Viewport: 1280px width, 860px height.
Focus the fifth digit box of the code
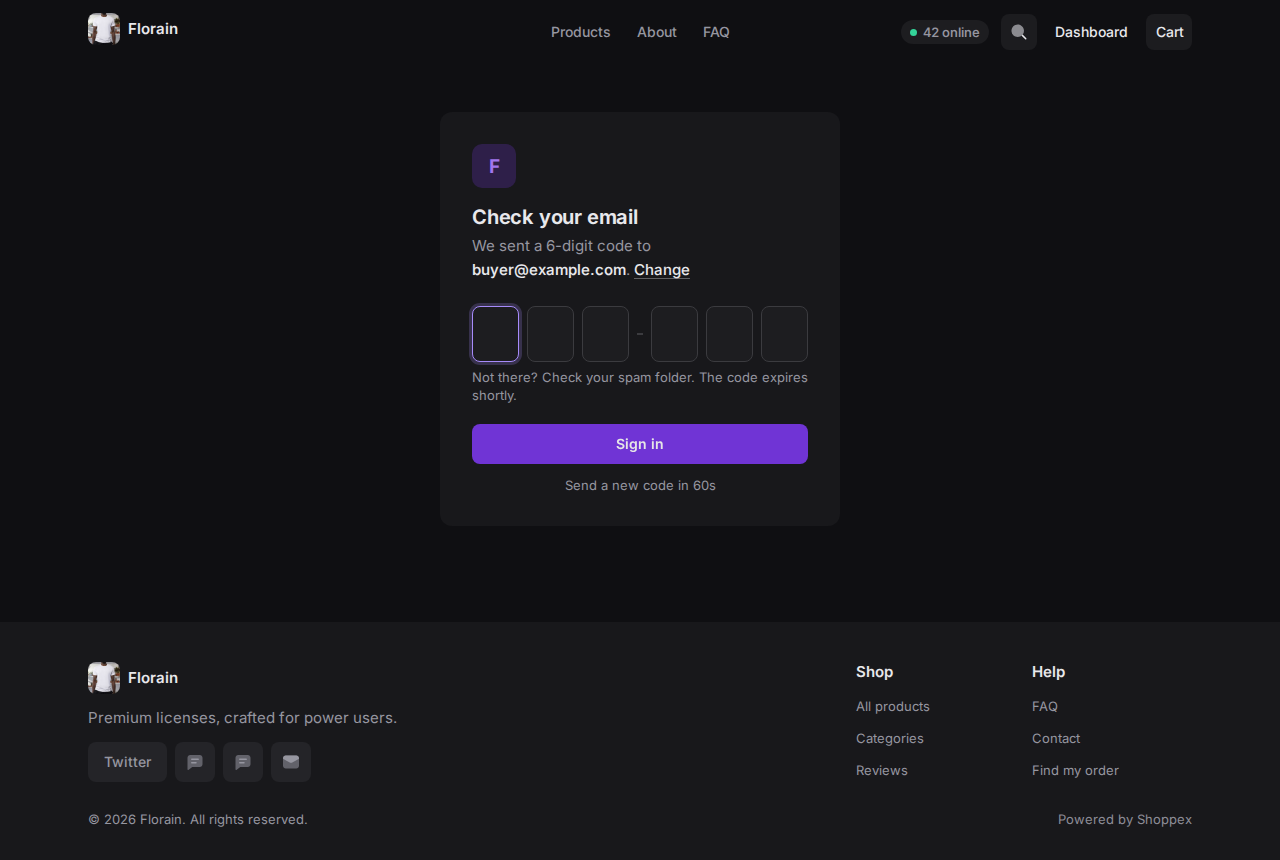tap(729, 334)
